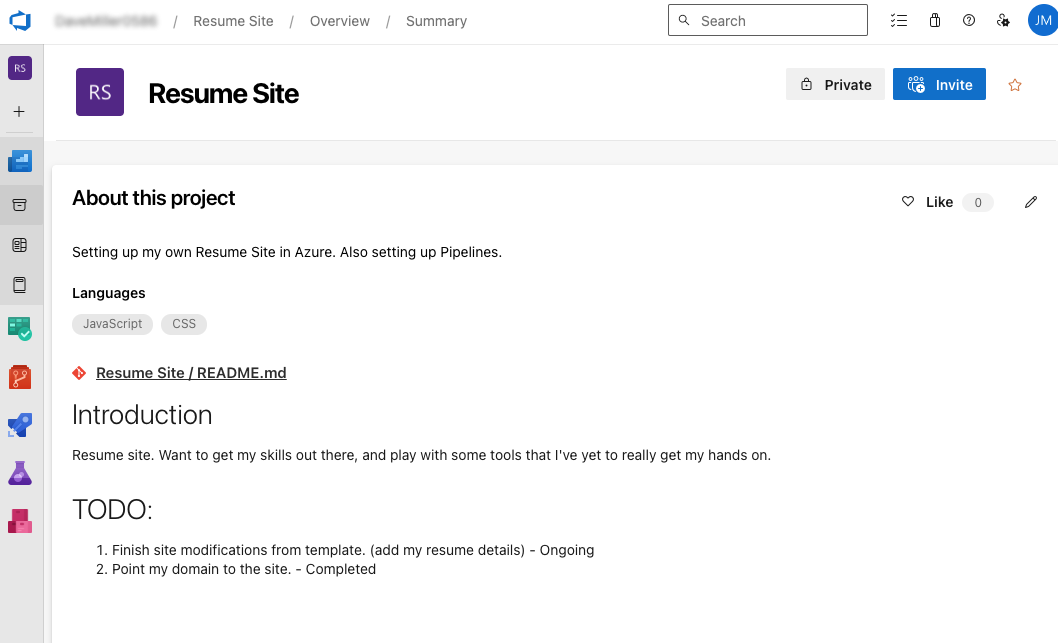The image size is (1058, 643).
Task: Open user settings with the gear icon
Action: pos(1003,20)
